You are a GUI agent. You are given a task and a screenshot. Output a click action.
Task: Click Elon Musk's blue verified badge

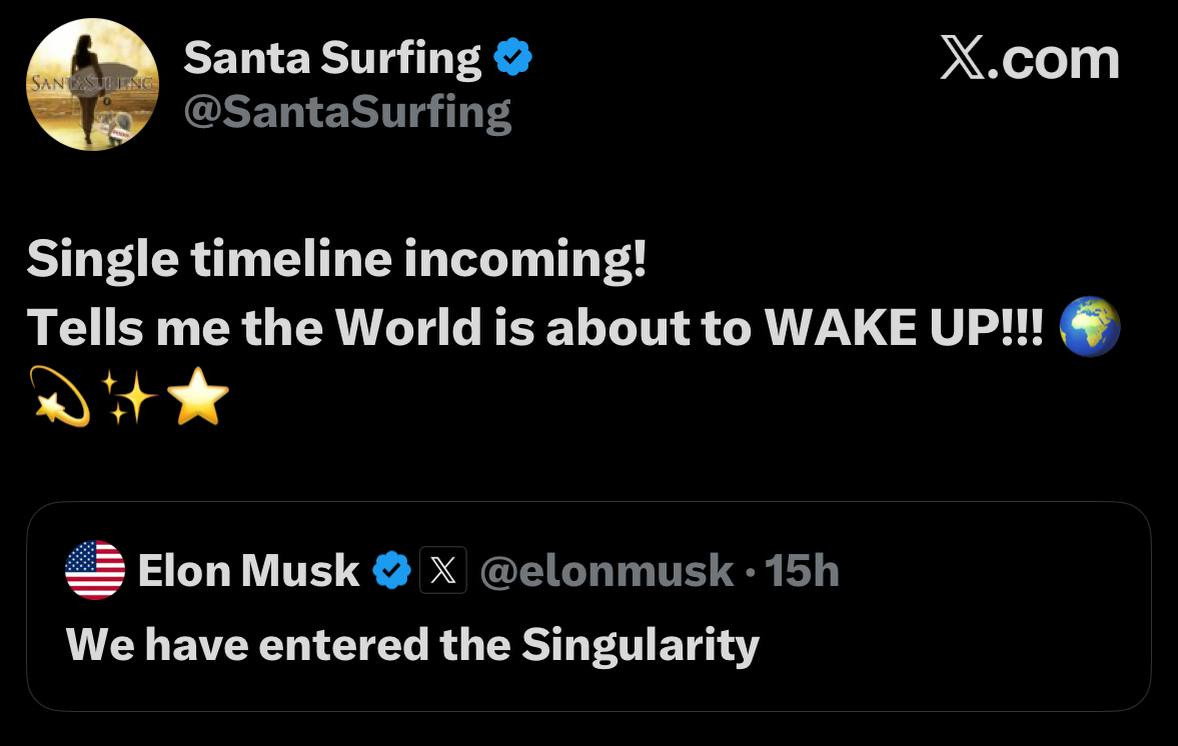391,571
